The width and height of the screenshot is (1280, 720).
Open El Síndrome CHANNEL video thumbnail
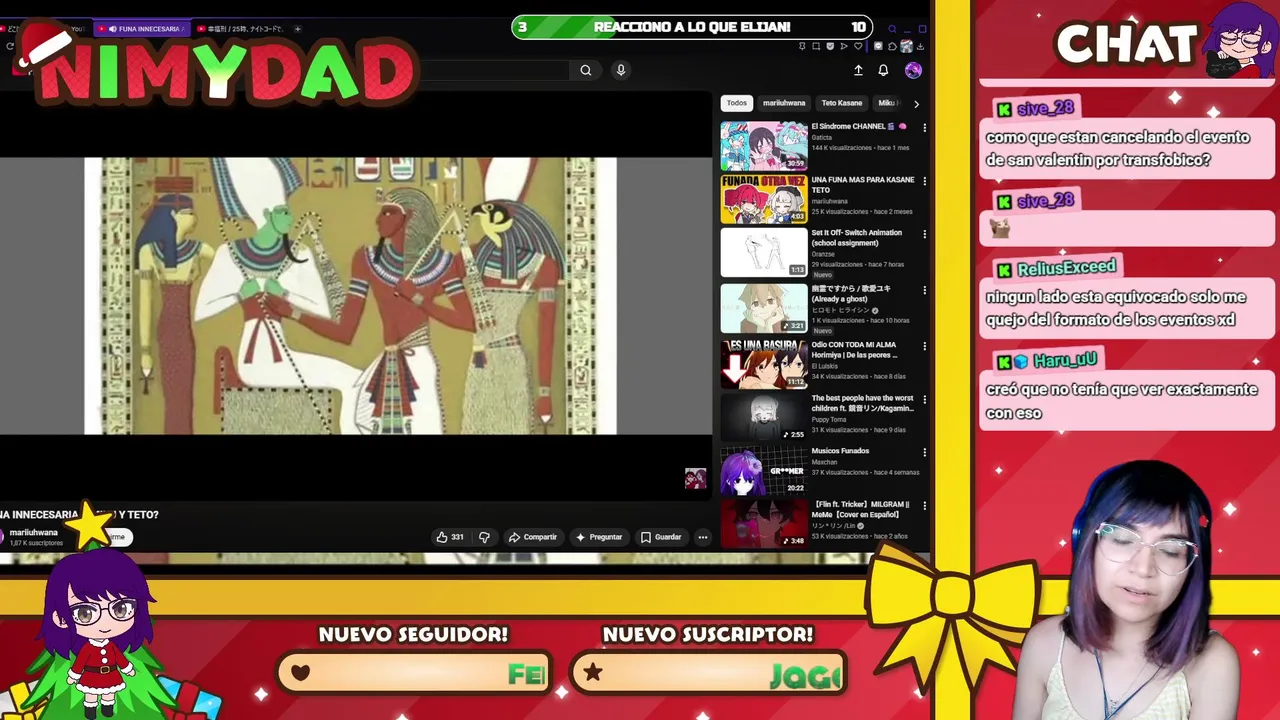point(764,146)
